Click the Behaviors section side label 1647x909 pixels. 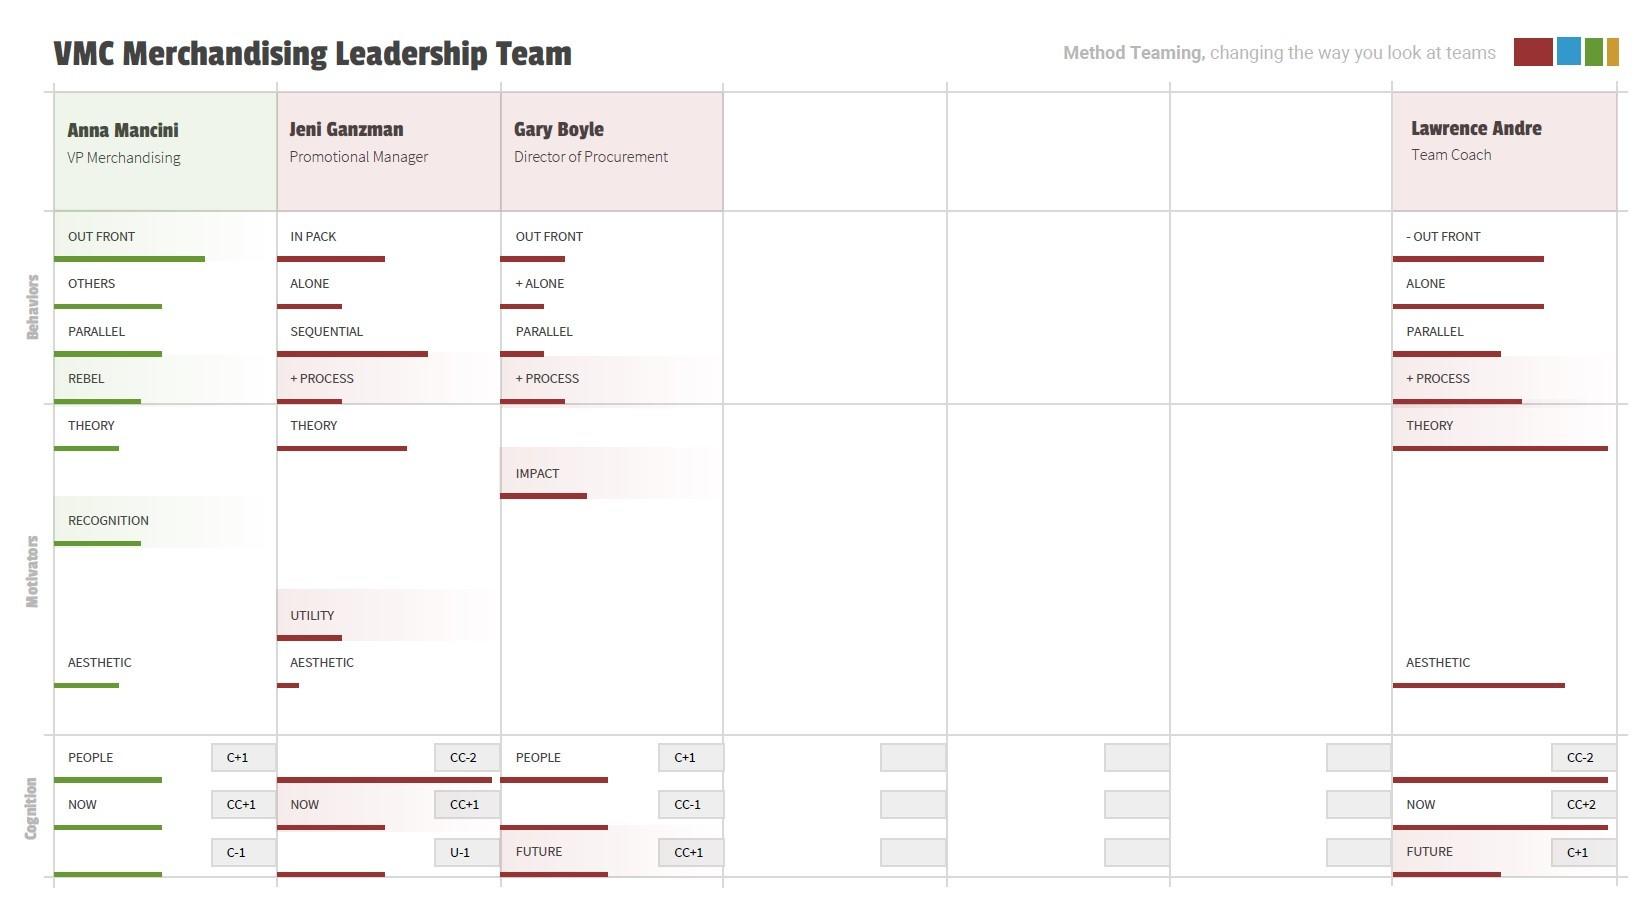click(32, 307)
